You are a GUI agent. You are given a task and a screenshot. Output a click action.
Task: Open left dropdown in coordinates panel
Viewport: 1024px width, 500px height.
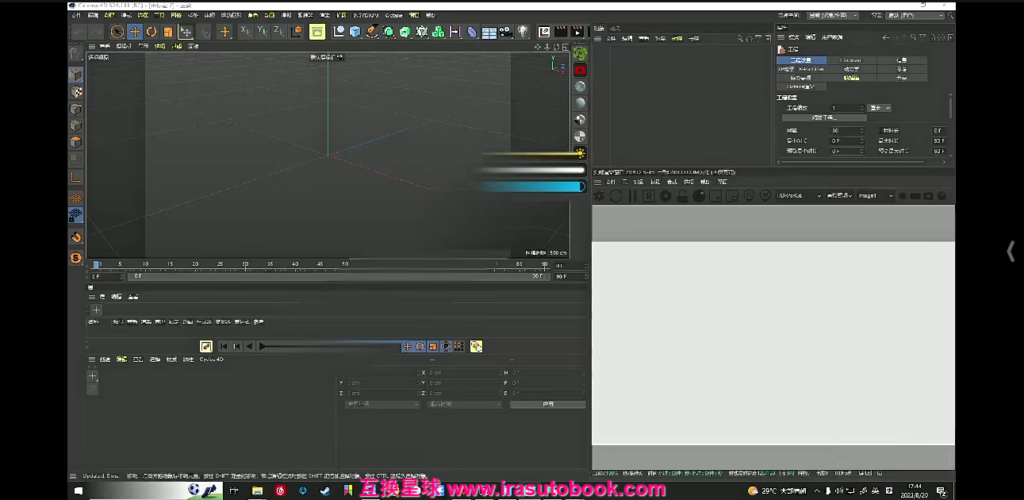click(382, 405)
